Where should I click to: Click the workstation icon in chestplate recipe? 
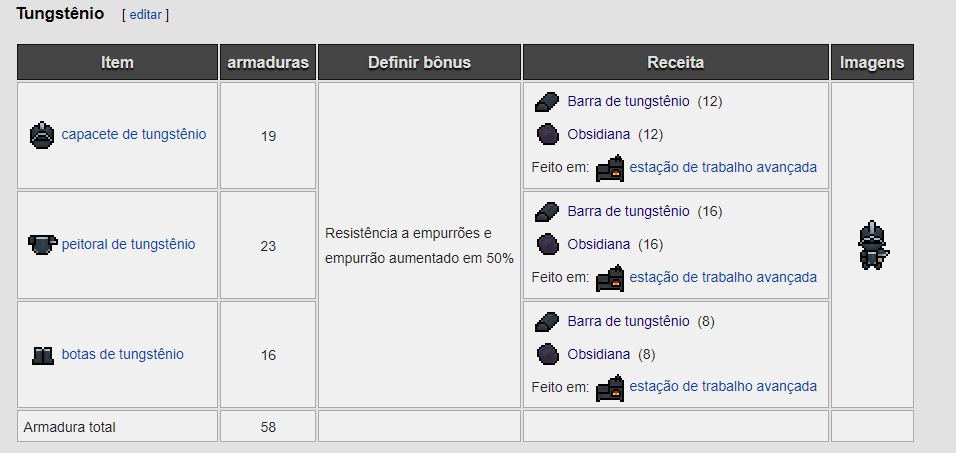(x=609, y=277)
